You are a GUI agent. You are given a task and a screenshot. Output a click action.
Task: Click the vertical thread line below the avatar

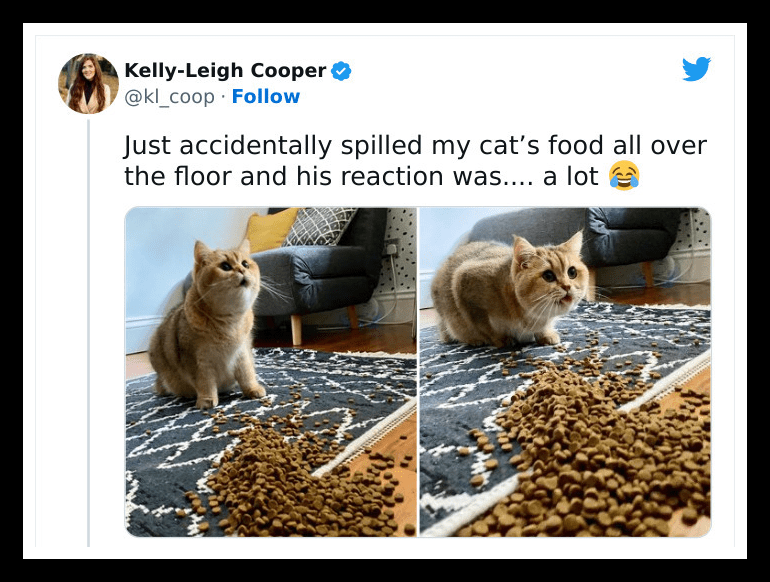point(89,333)
